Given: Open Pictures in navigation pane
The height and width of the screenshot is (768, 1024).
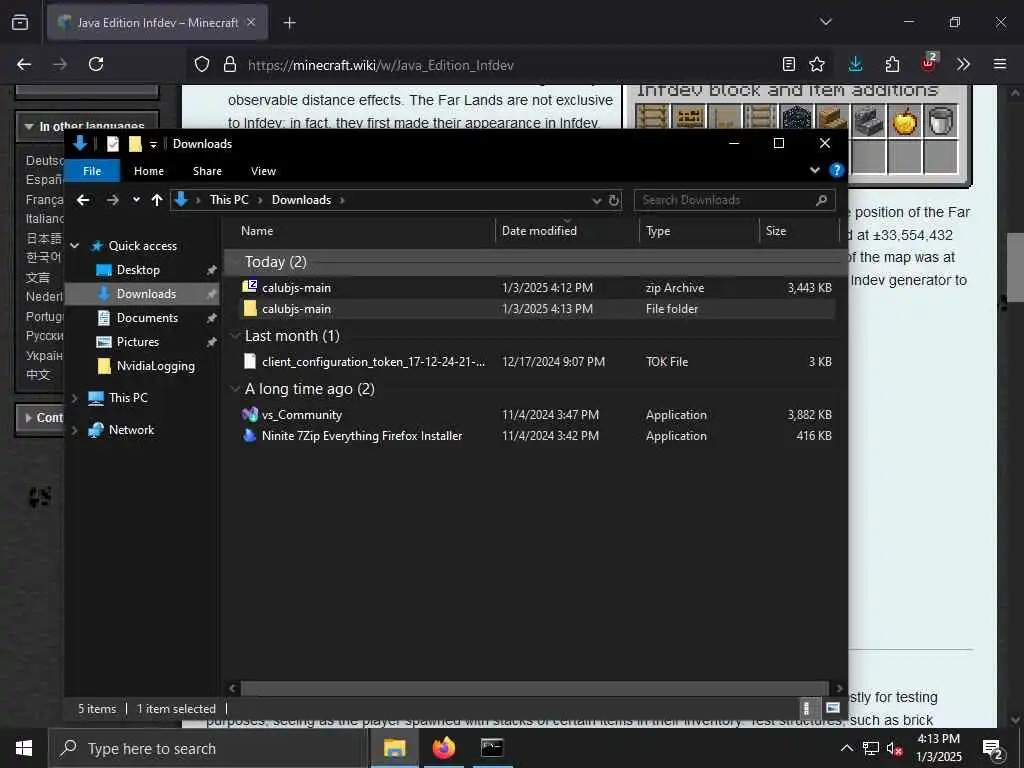Looking at the screenshot, I should tap(137, 342).
